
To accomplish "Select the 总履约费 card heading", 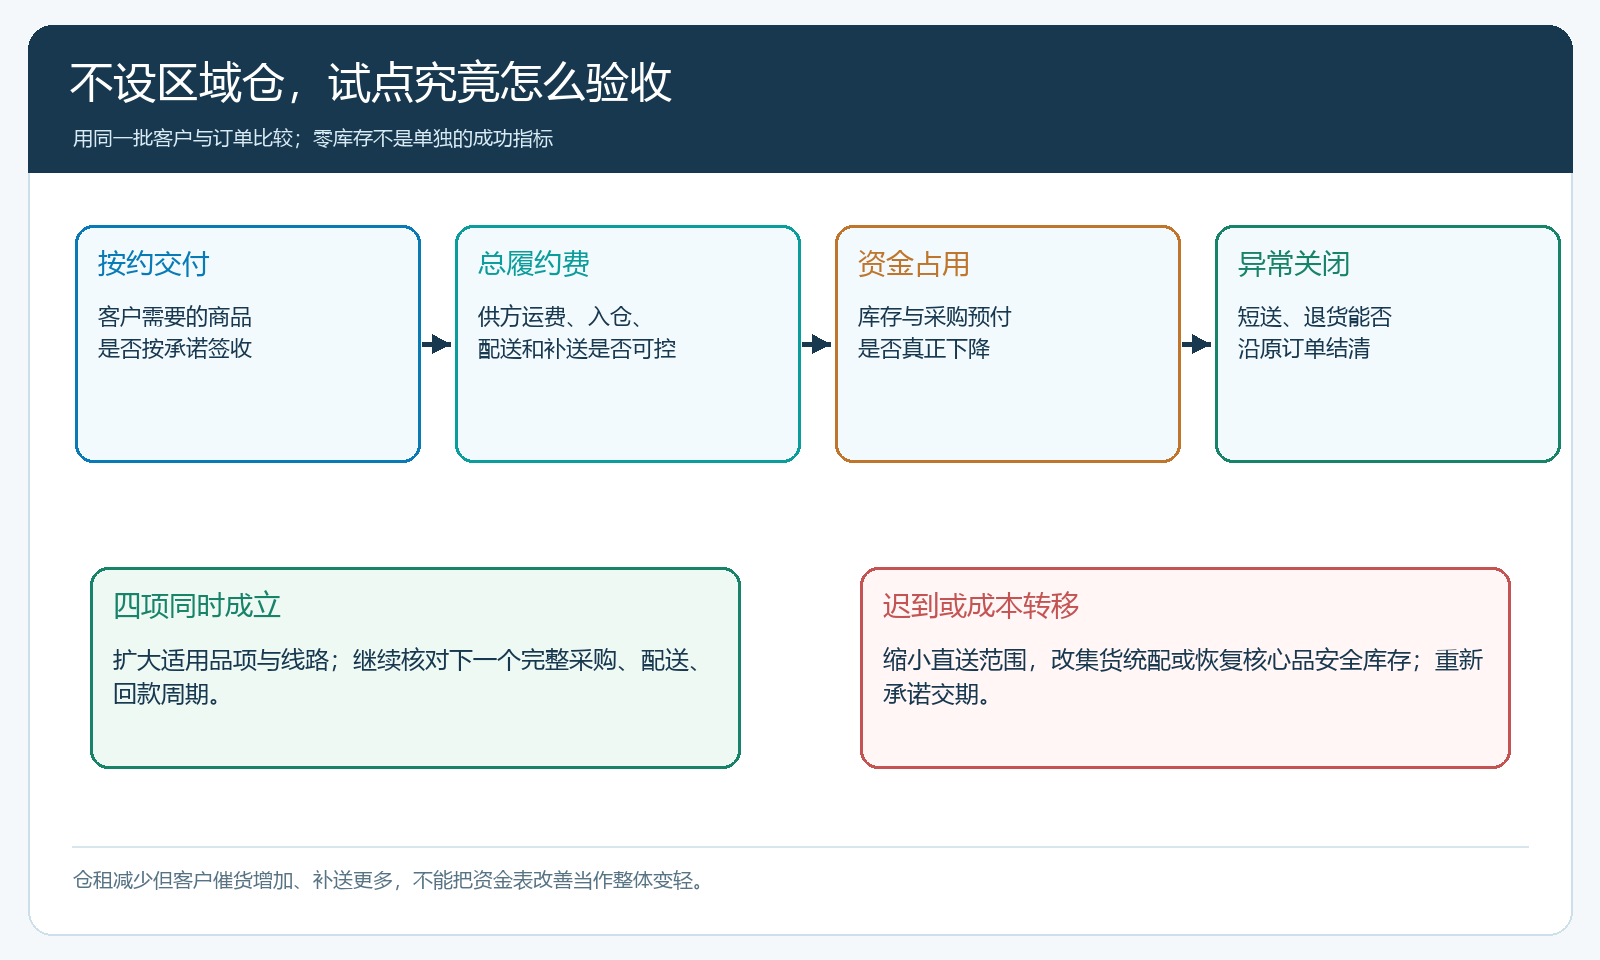I will (533, 264).
